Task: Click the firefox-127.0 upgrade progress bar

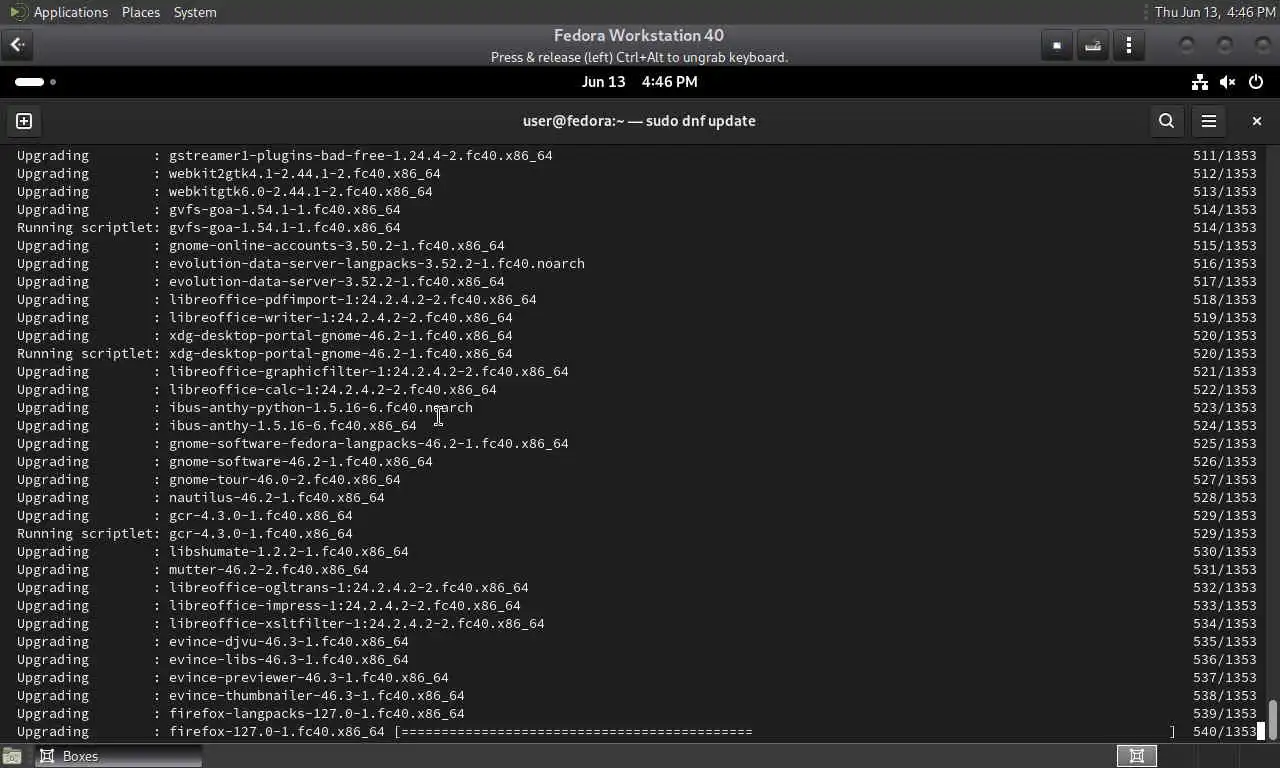Action: click(785, 732)
